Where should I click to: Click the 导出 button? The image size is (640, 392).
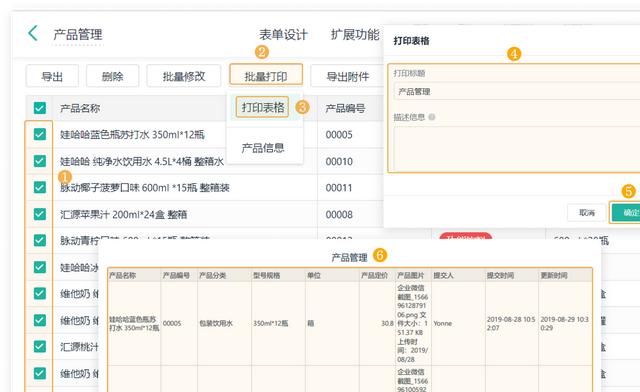[x=52, y=76]
